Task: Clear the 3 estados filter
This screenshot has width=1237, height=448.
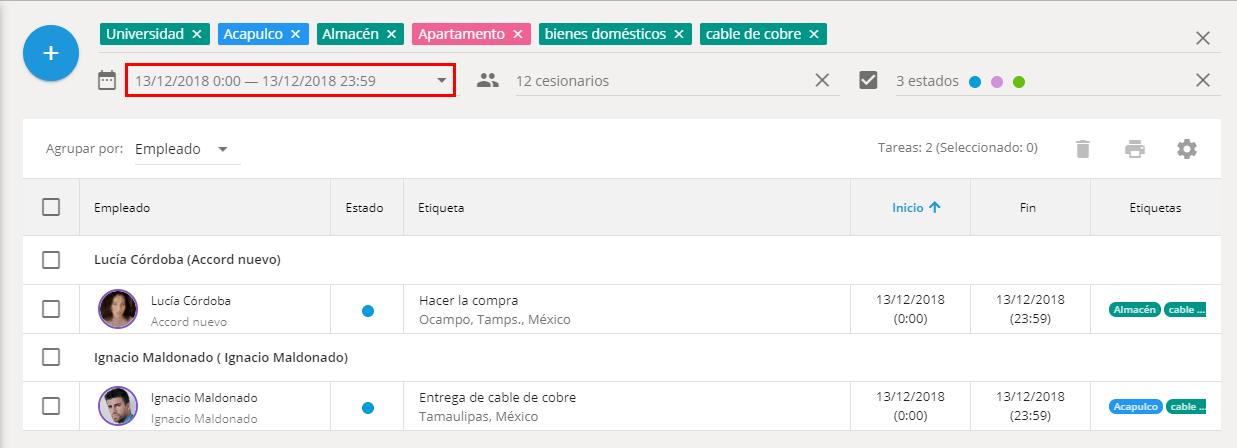Action: pos(1203,80)
